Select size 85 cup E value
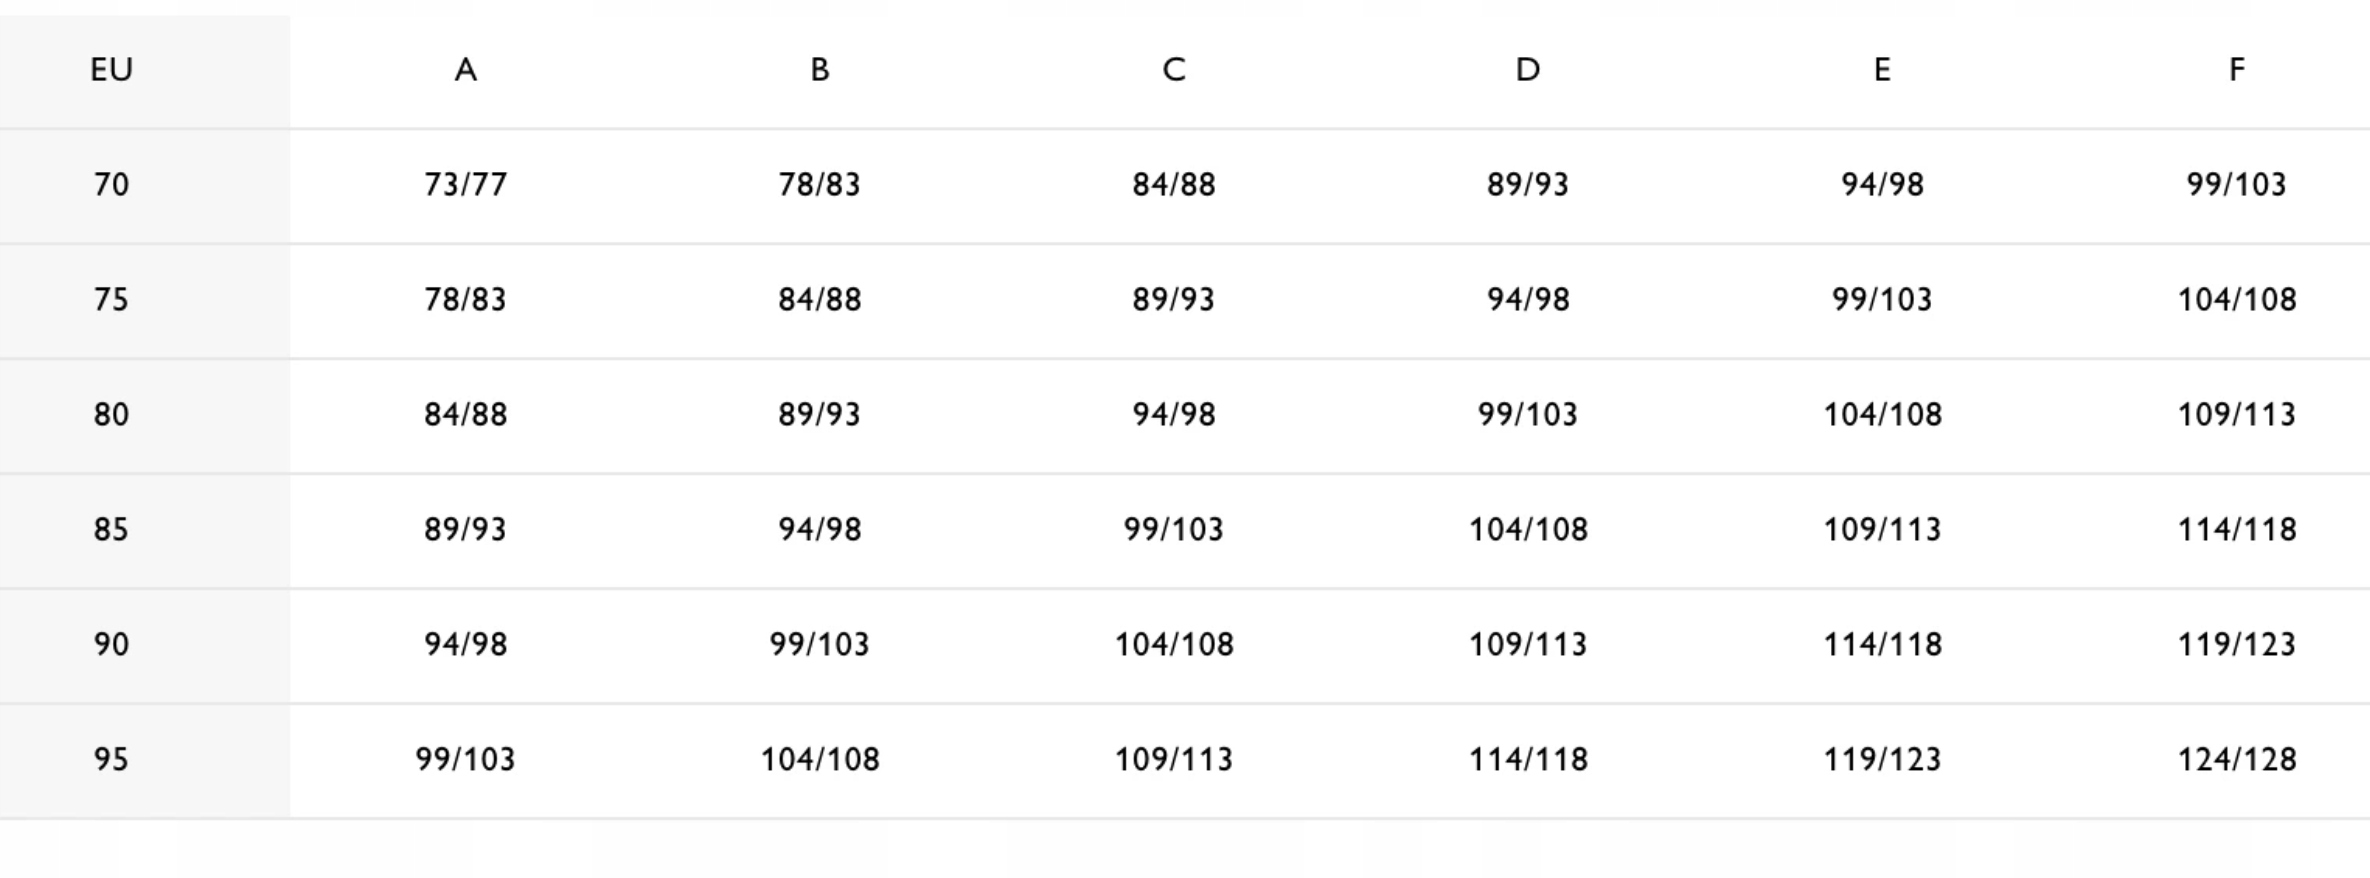The image size is (2370, 878). (1882, 529)
